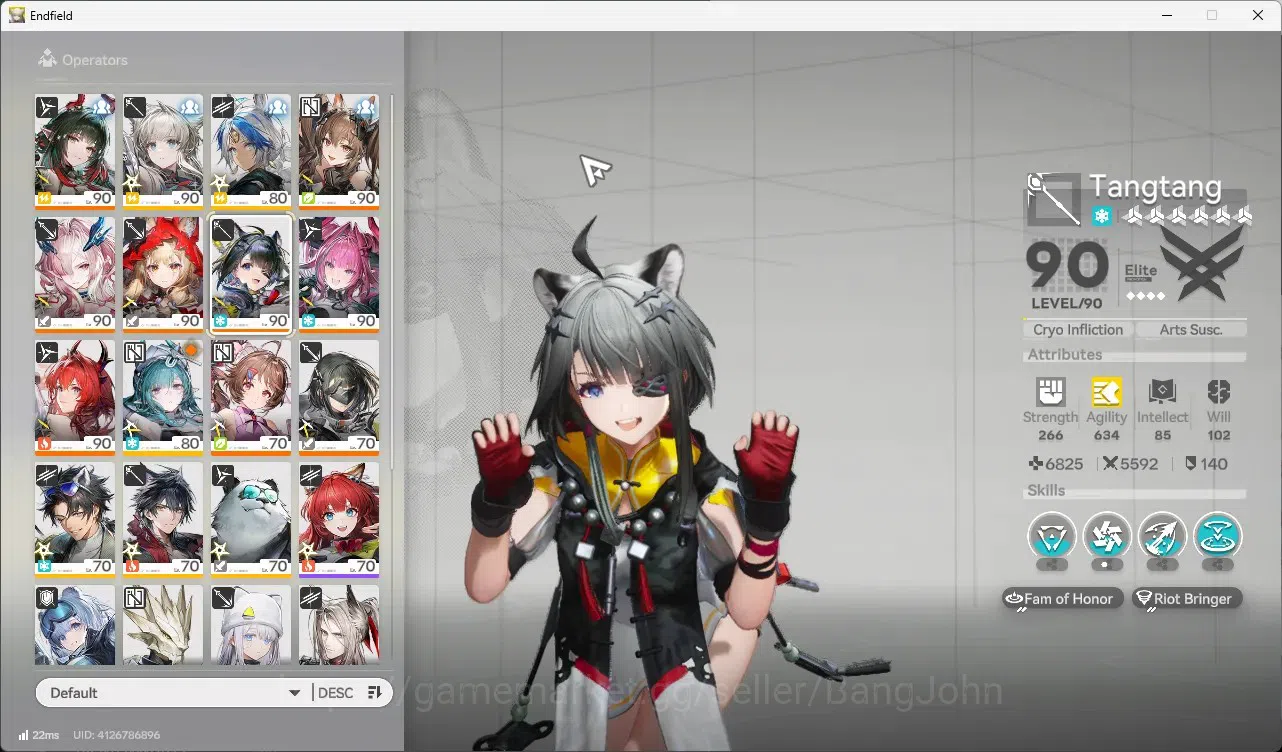Select the red-haired horned level 90 operator
Screen dimensions: 1282x752
(x=75, y=397)
